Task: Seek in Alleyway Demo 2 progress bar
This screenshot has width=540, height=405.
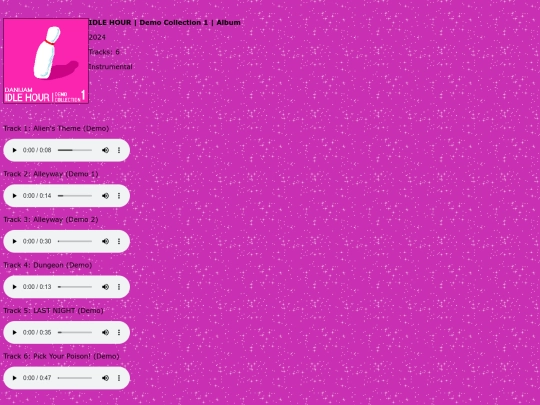Action: [75, 241]
